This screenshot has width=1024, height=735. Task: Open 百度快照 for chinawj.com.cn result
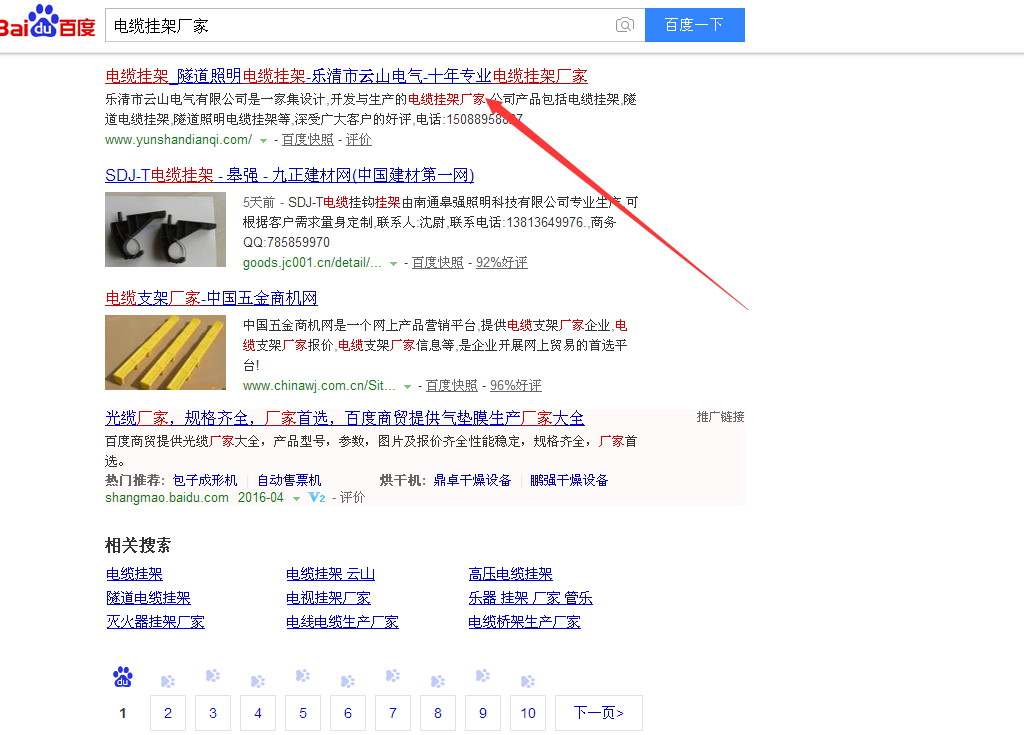452,385
